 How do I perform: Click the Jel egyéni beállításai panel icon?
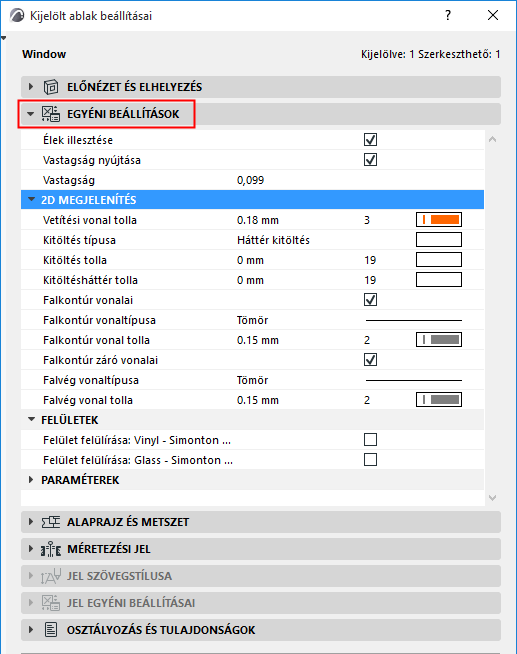point(51,603)
